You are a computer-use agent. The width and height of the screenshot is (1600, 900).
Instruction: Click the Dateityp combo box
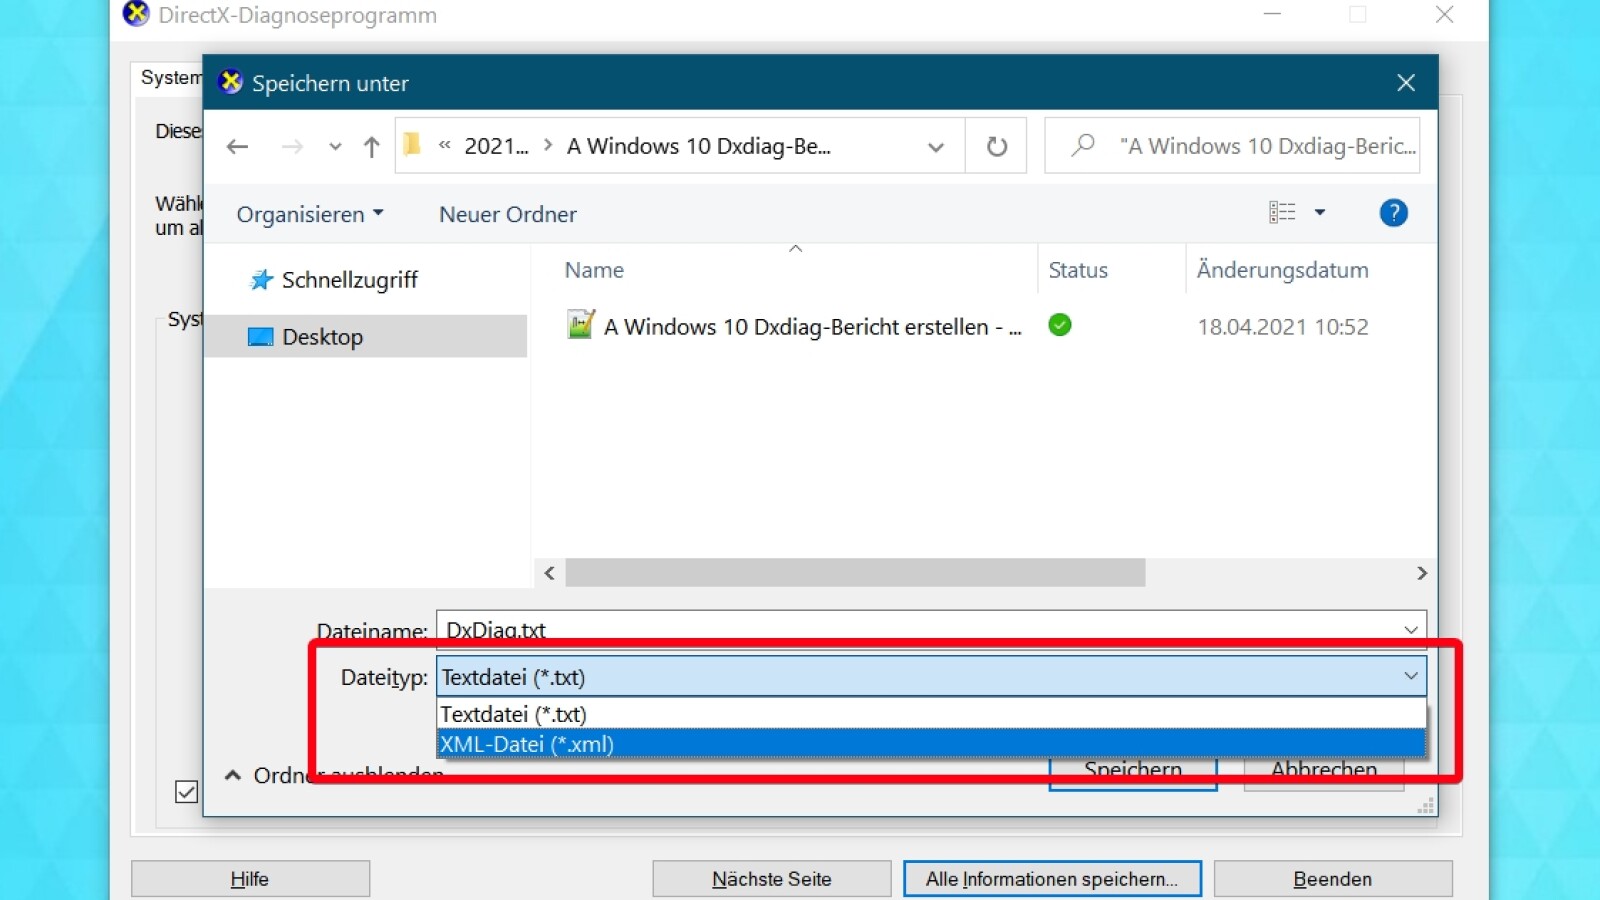tap(931, 677)
